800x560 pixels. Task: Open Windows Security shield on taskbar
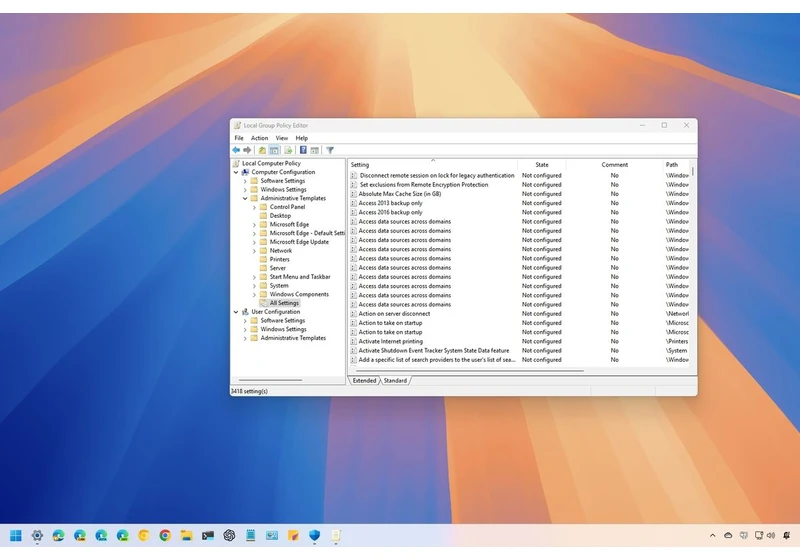[x=314, y=536]
